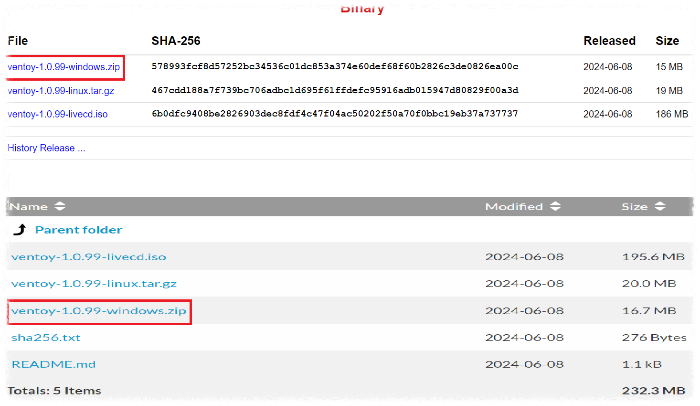Go to Parent folder

79,230
